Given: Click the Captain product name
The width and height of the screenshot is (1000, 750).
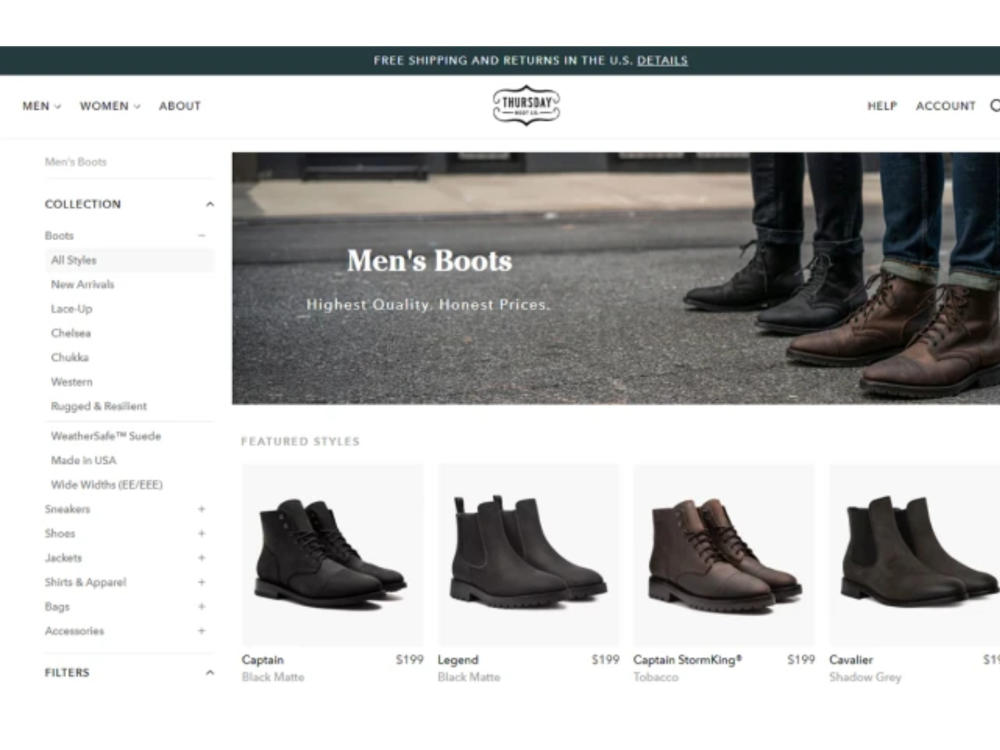Looking at the screenshot, I should (x=263, y=660).
